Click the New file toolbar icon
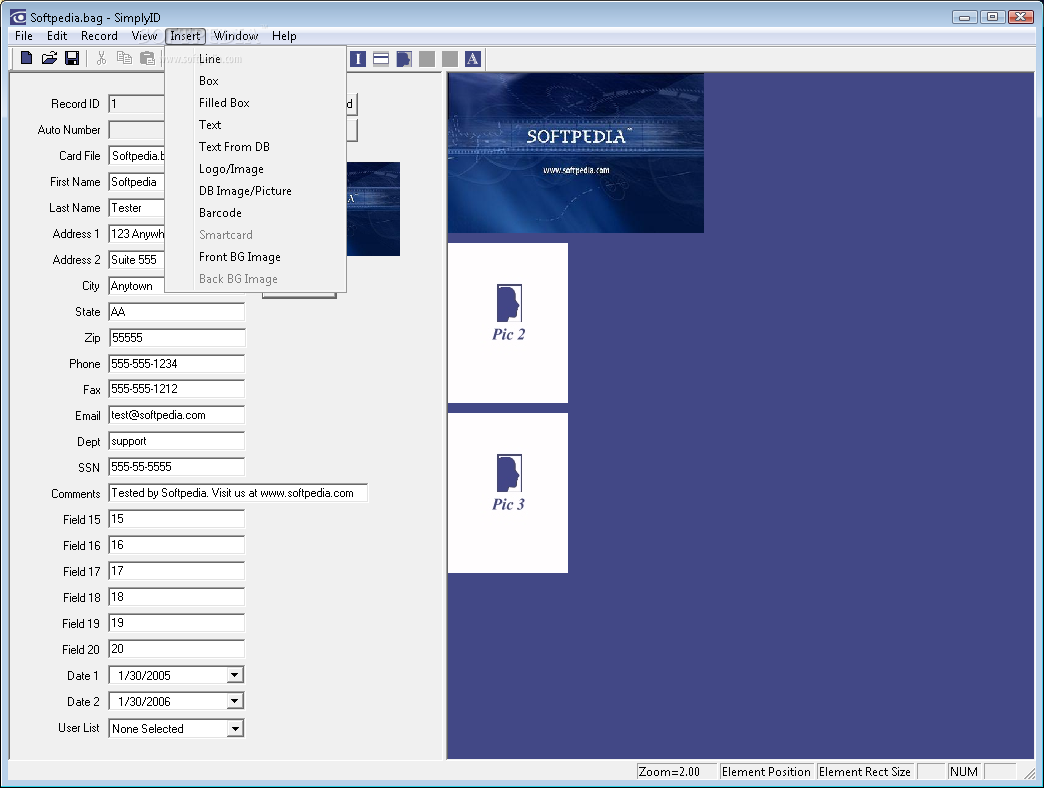1044x788 pixels. coord(26,59)
